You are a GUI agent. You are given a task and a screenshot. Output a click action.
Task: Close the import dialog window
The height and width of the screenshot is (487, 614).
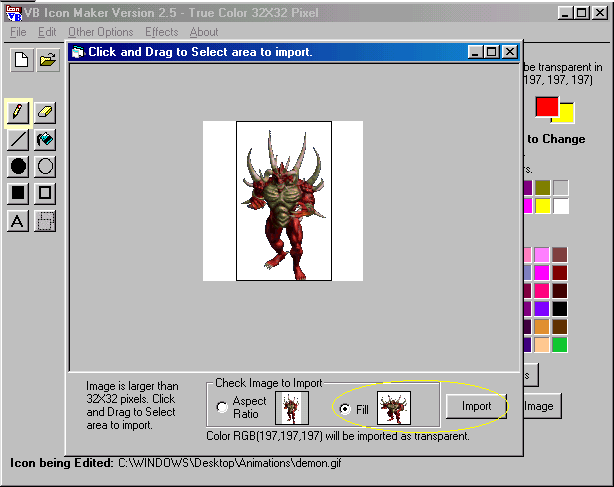pos(510,52)
